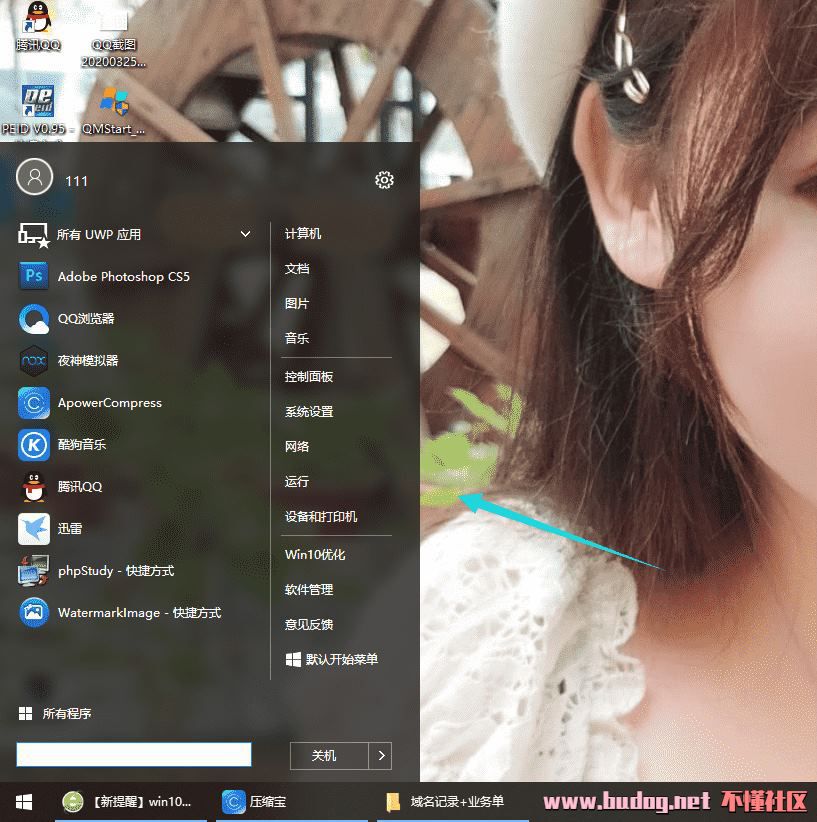
Task: Select 运行 from the right column
Action: point(297,482)
